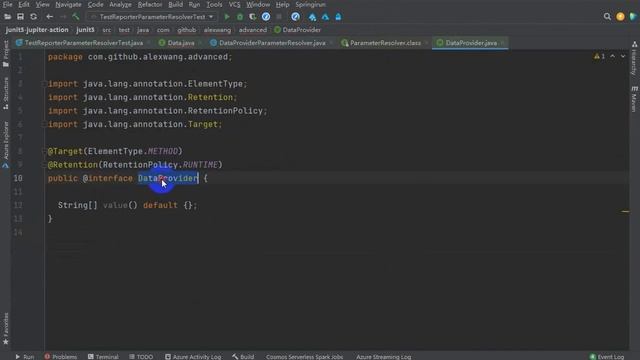
Task: Build project with the hammer icon
Action: point(76,17)
